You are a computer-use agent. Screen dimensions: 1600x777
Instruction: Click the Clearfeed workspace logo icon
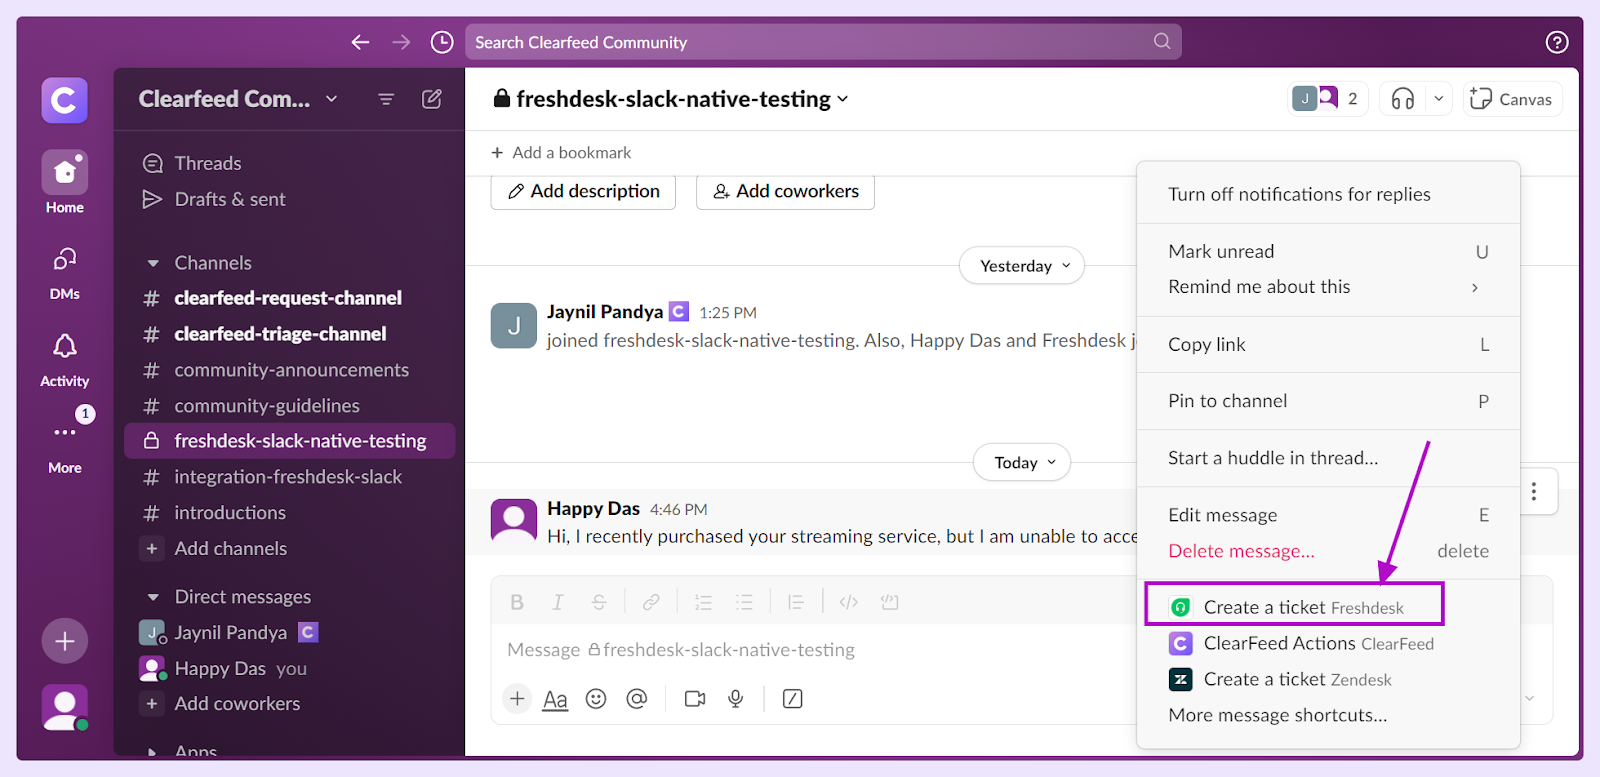65,100
